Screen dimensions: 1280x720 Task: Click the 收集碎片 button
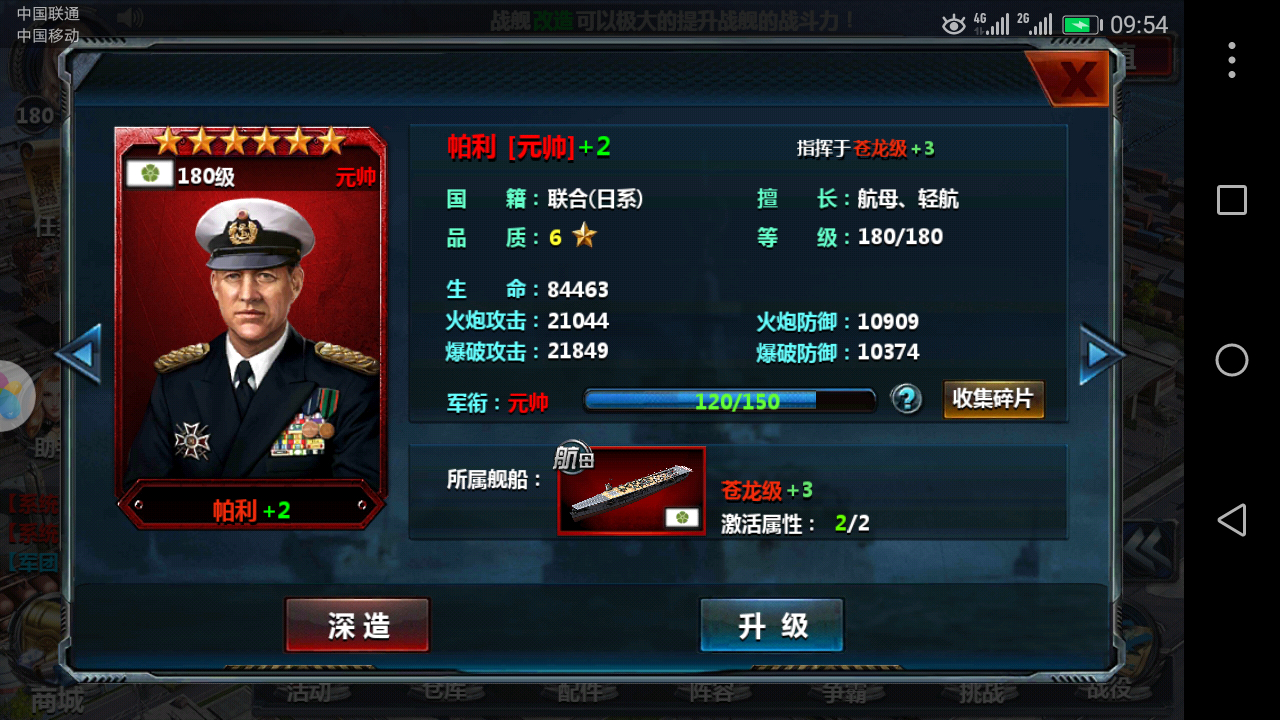pyautogui.click(x=993, y=399)
